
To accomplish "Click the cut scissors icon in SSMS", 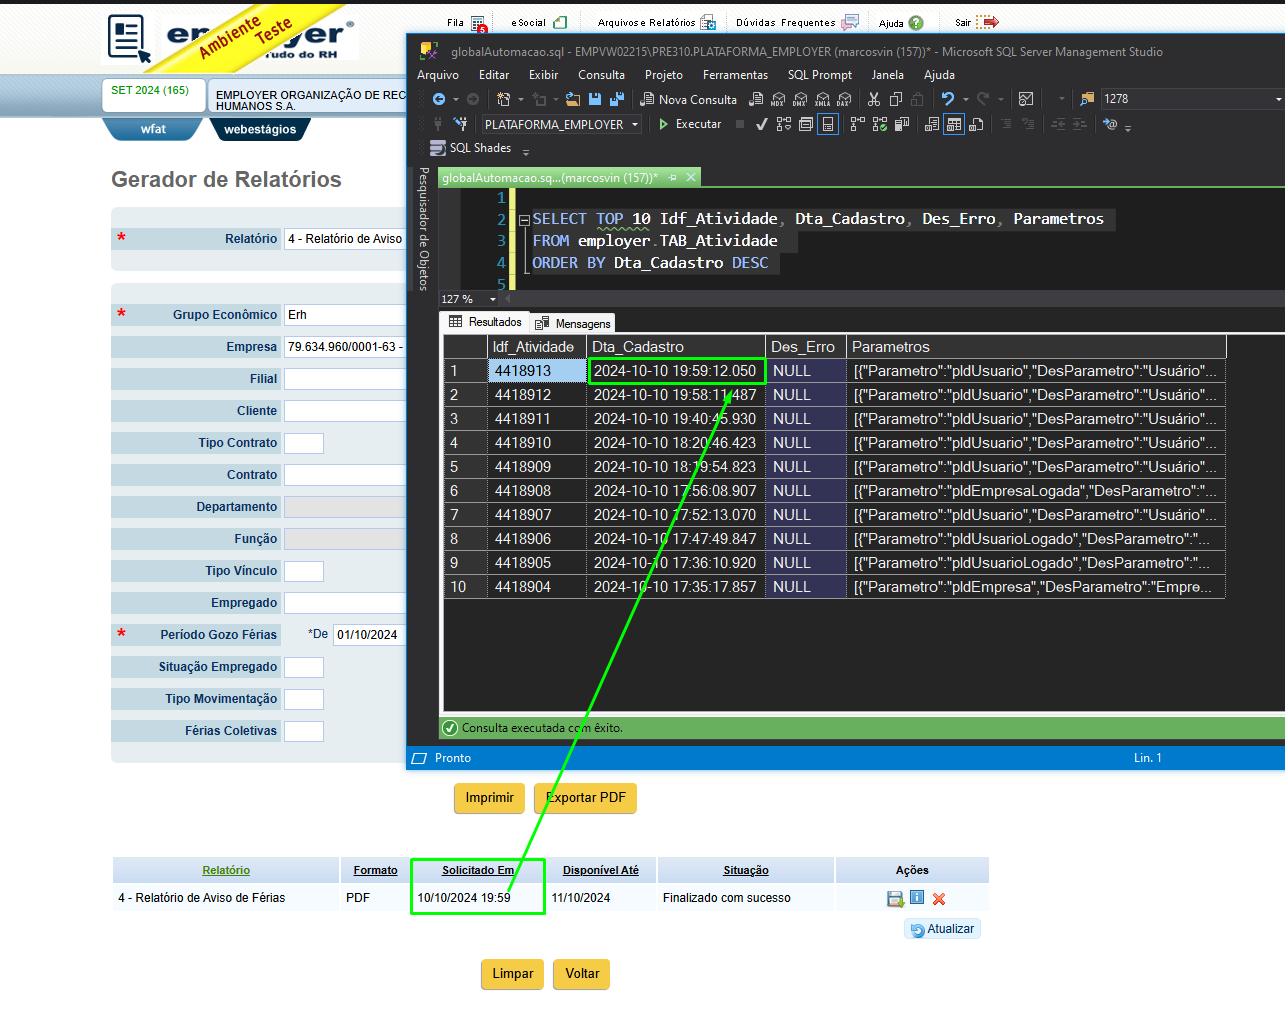I will click(874, 99).
